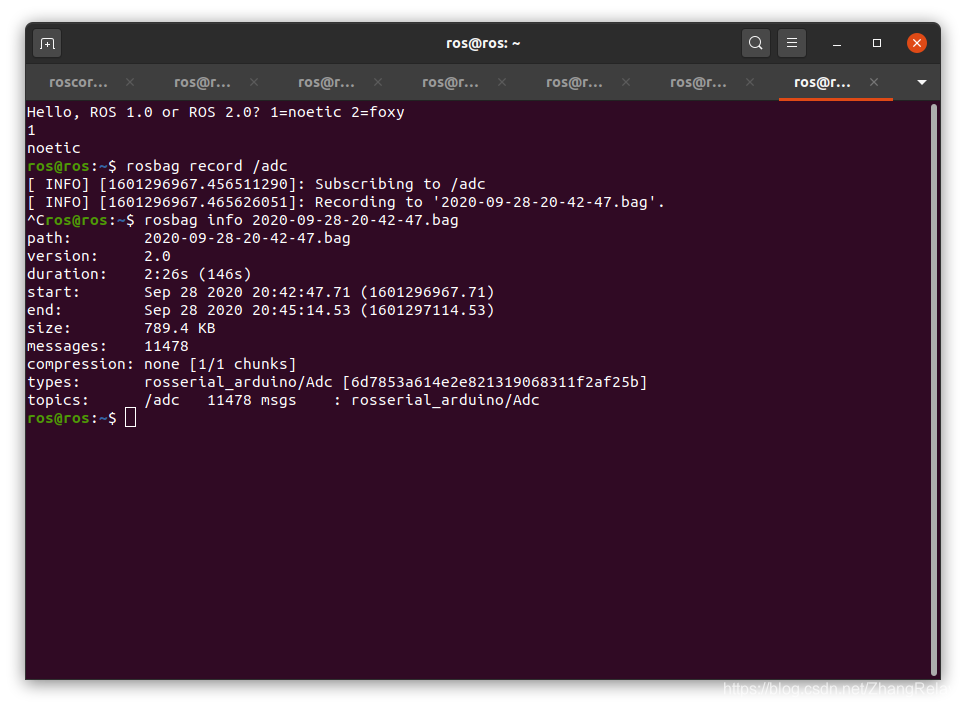
Task: Expand the tab list dropdown arrow
Action: (922, 82)
